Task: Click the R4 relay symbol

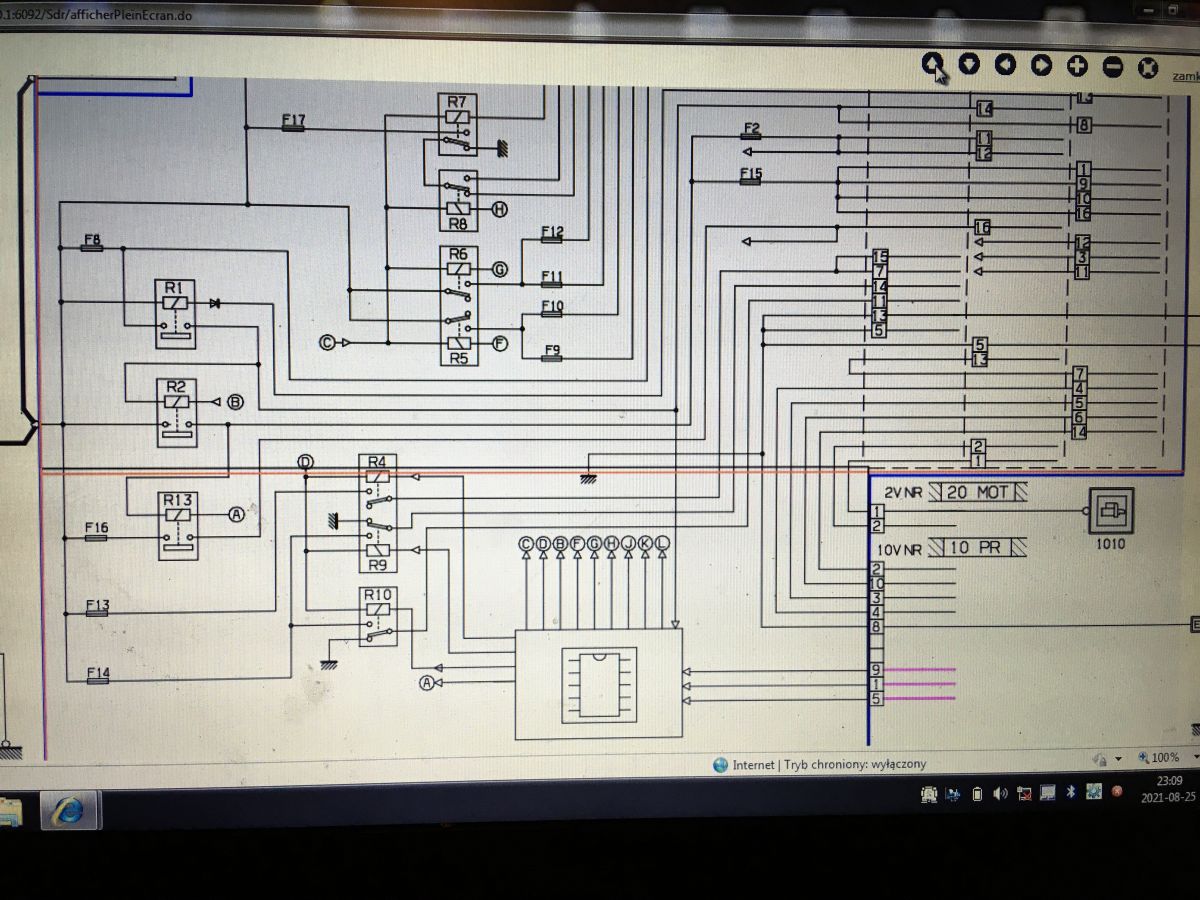Action: click(377, 482)
